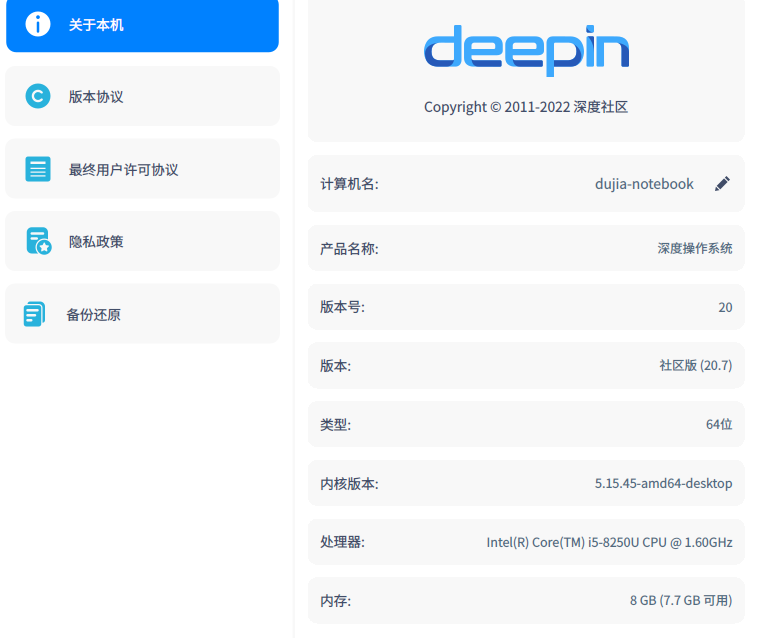Click the 社区版 (20.7) value
This screenshot has width=758, height=638.
pyautogui.click(x=696, y=365)
